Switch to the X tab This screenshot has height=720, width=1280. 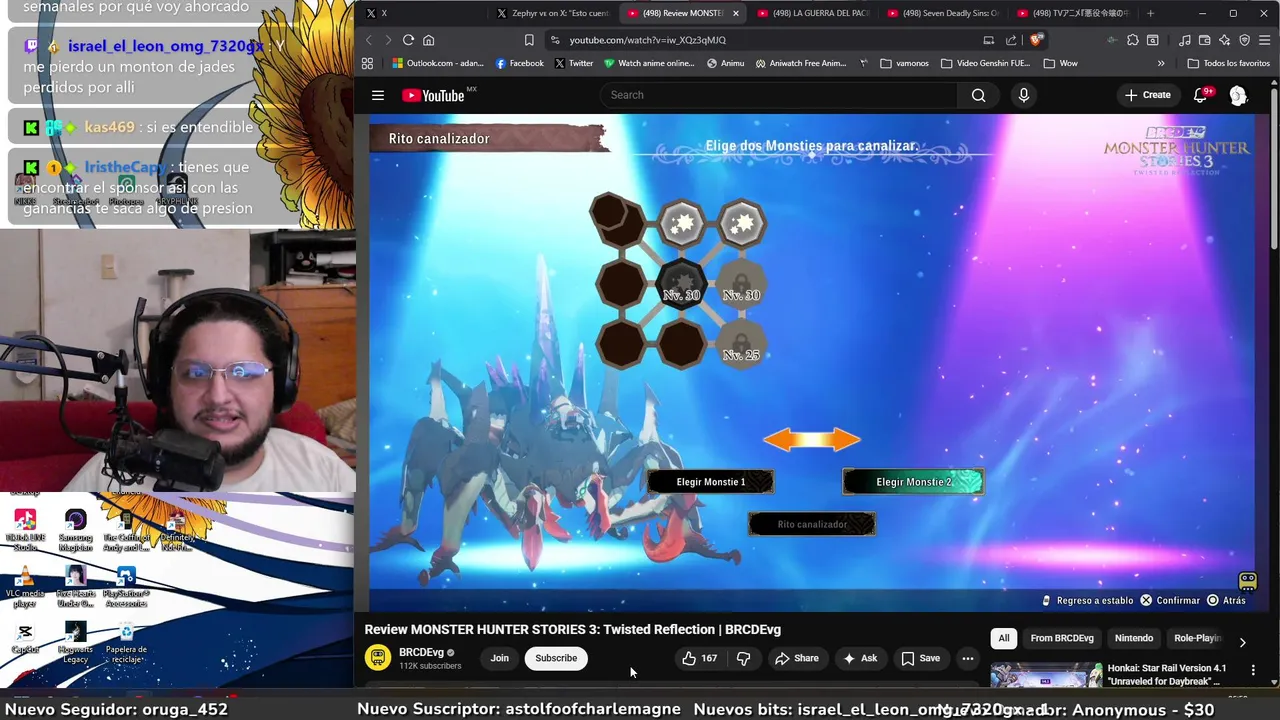(423, 13)
